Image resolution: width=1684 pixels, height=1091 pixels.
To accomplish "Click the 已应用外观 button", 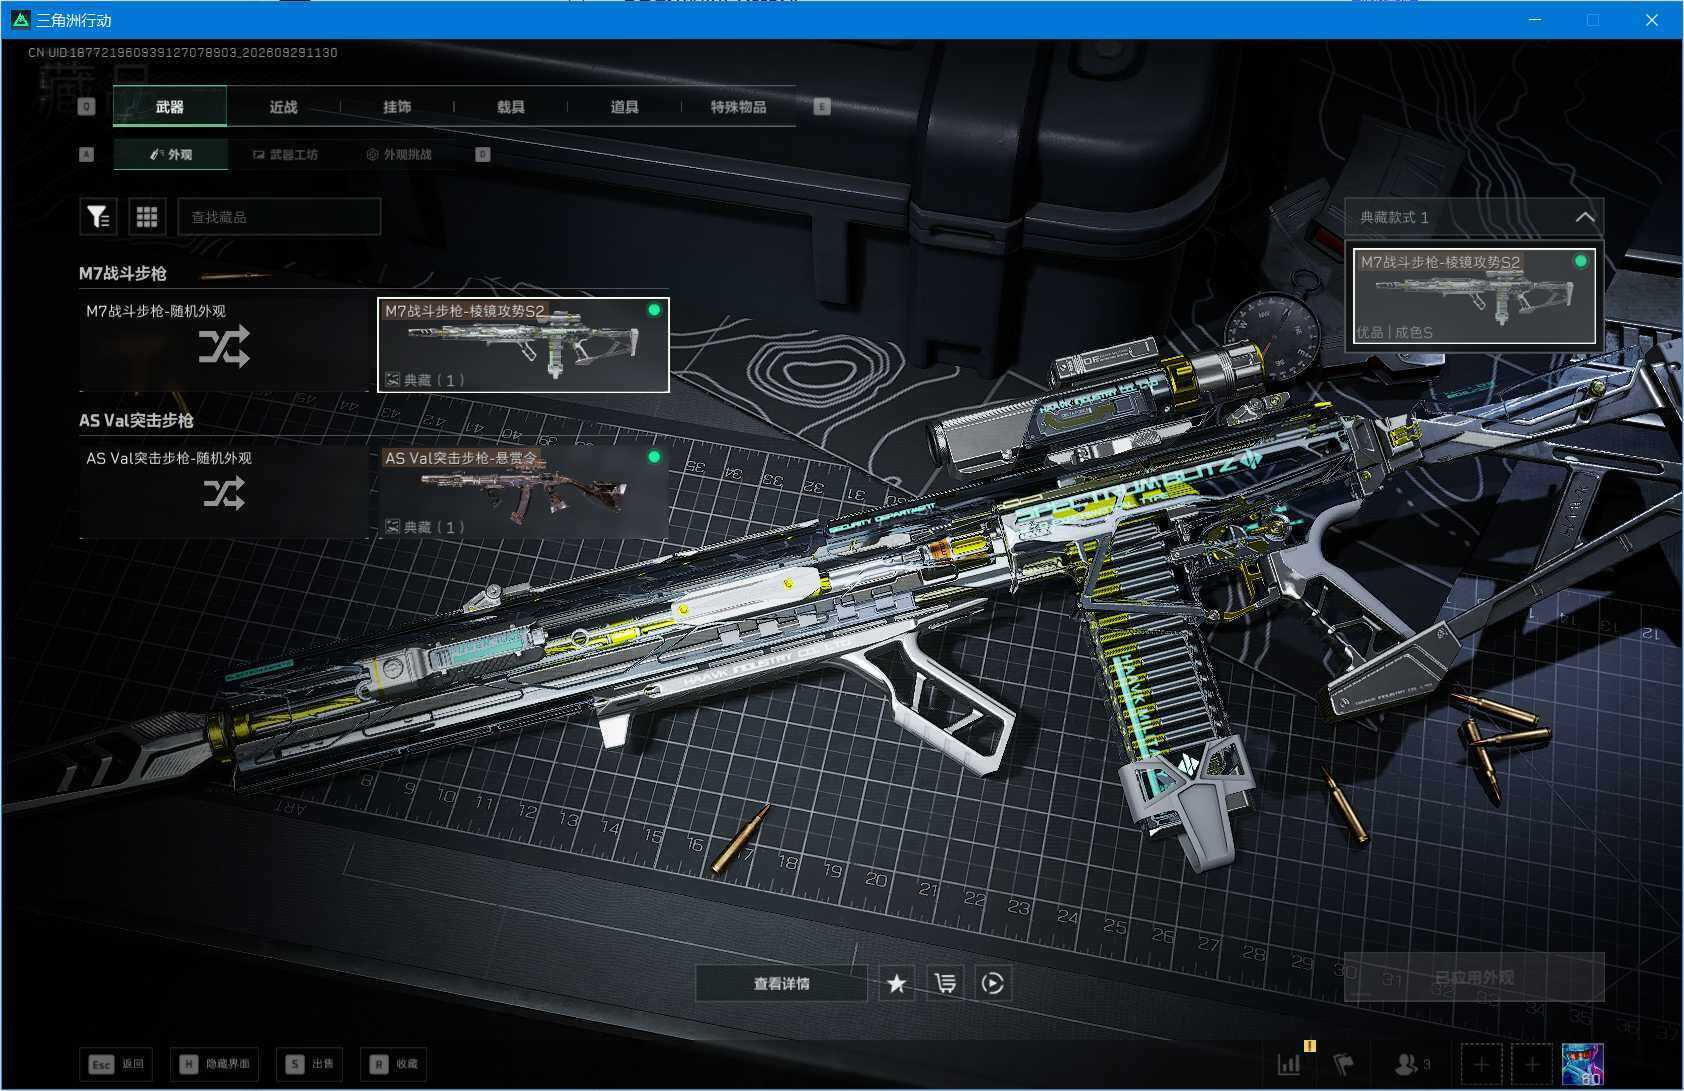I will tap(1474, 977).
